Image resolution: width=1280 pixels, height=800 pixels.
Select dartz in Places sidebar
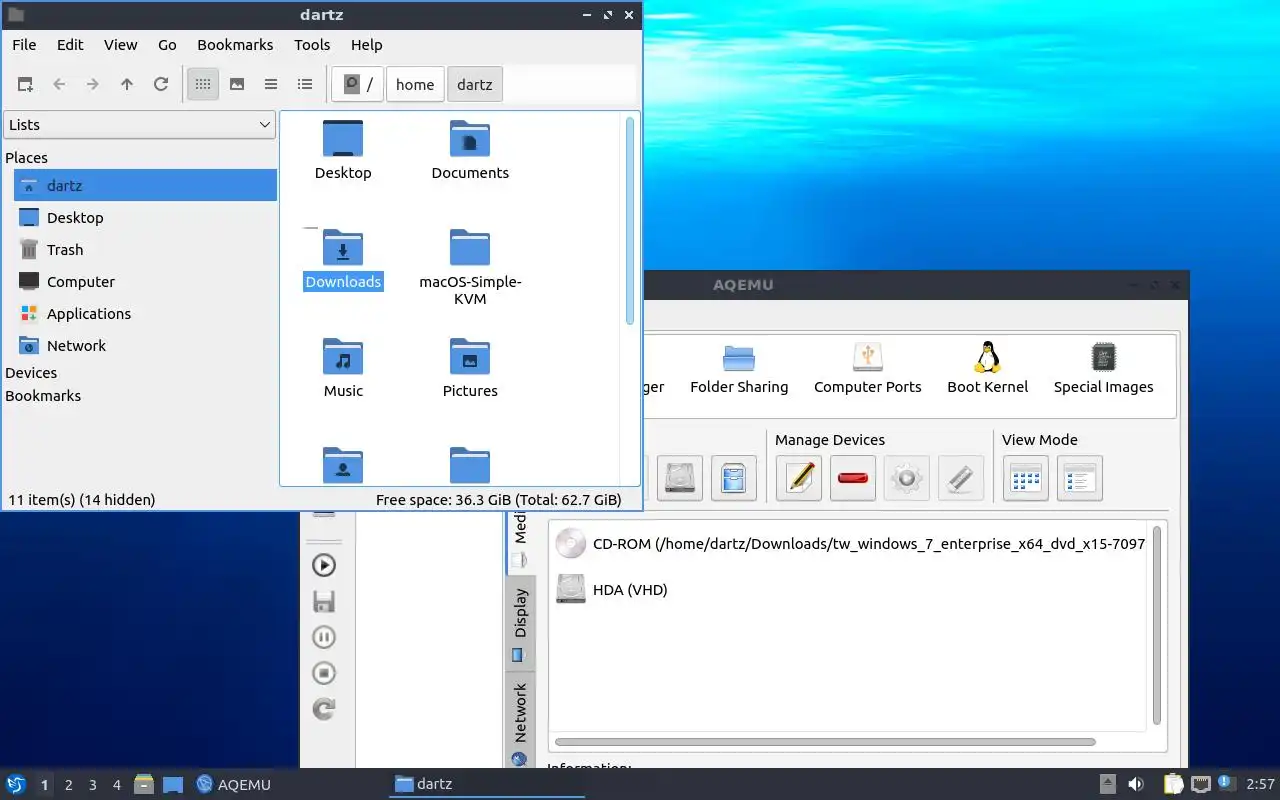point(145,185)
